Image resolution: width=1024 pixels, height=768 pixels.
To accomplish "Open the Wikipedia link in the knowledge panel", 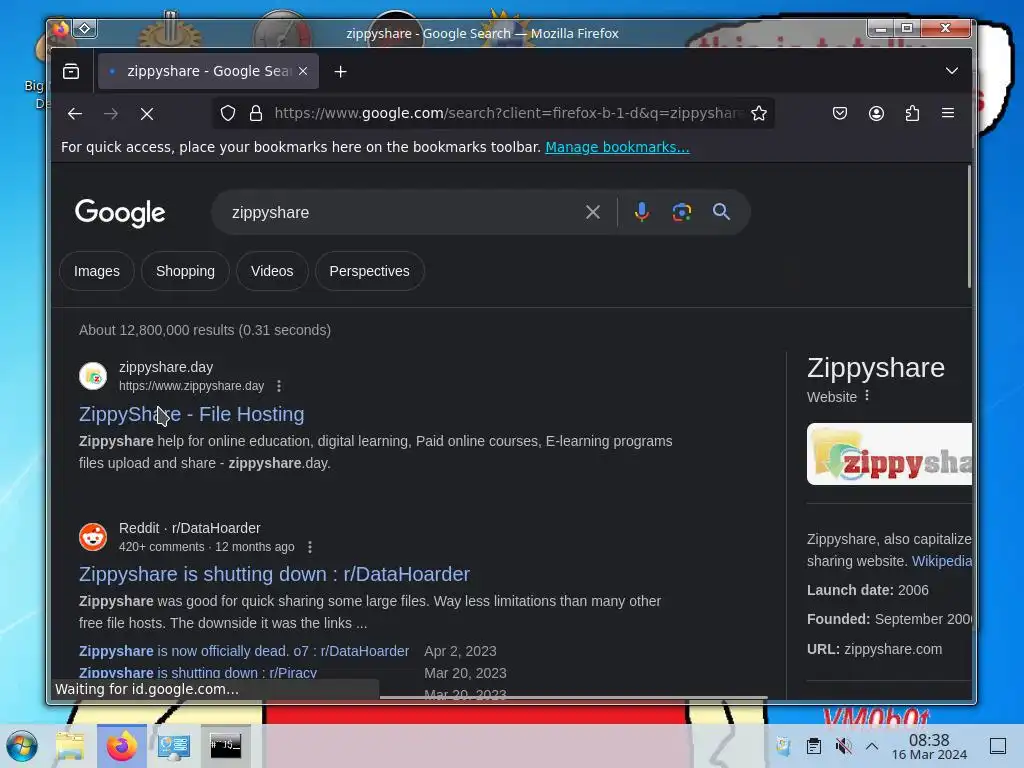I will click(x=941, y=561).
